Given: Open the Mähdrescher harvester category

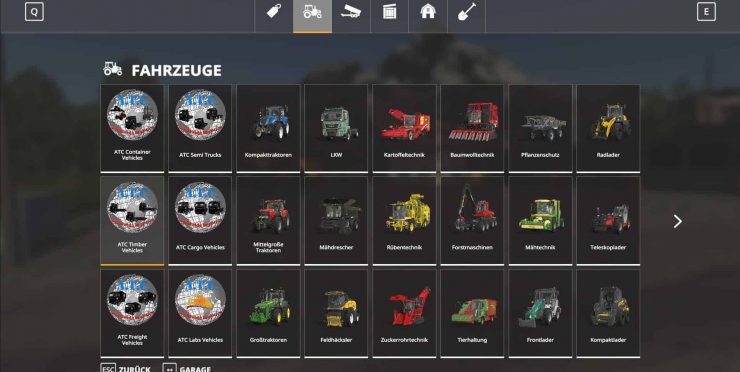Looking at the screenshot, I should (x=336, y=220).
